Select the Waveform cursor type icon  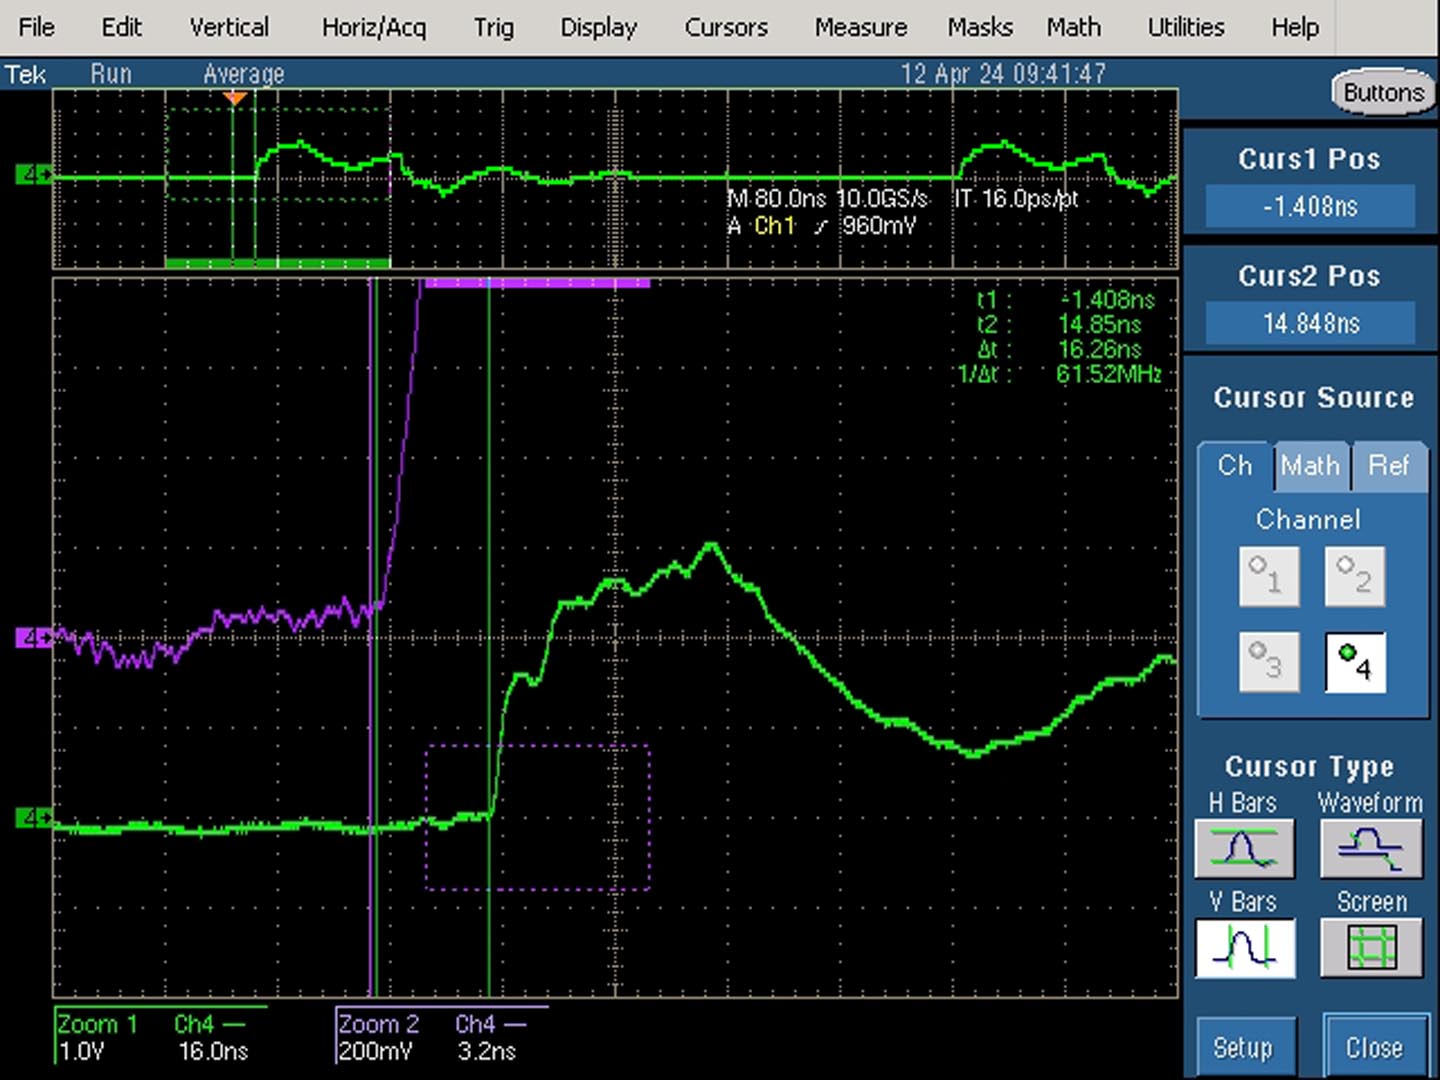tap(1371, 848)
